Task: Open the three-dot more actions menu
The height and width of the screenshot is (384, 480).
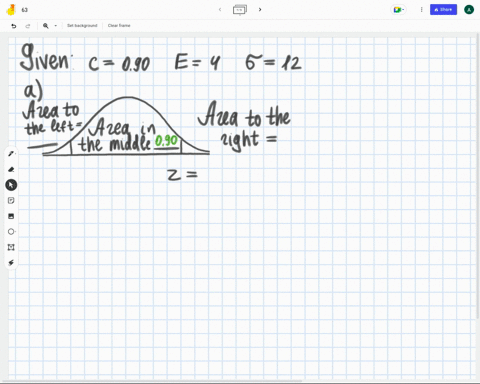Action: tap(421, 10)
